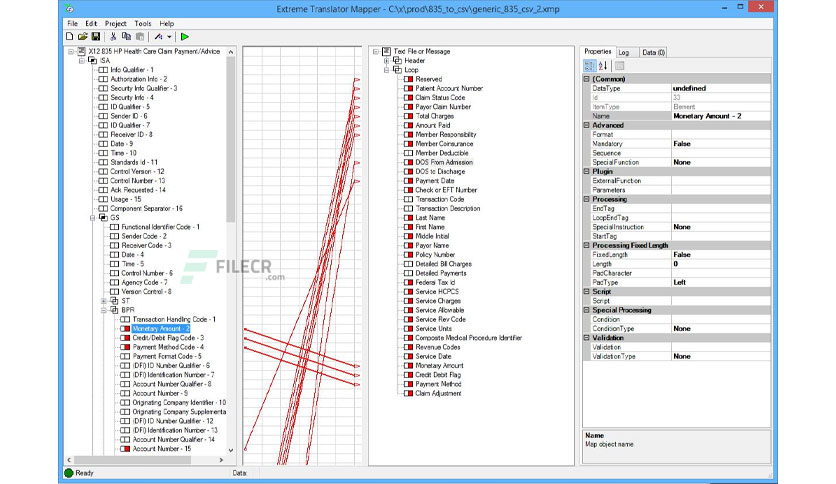836x484 pixels.
Task: Sort properties alphabetically with A-Z icon
Action: (602, 66)
